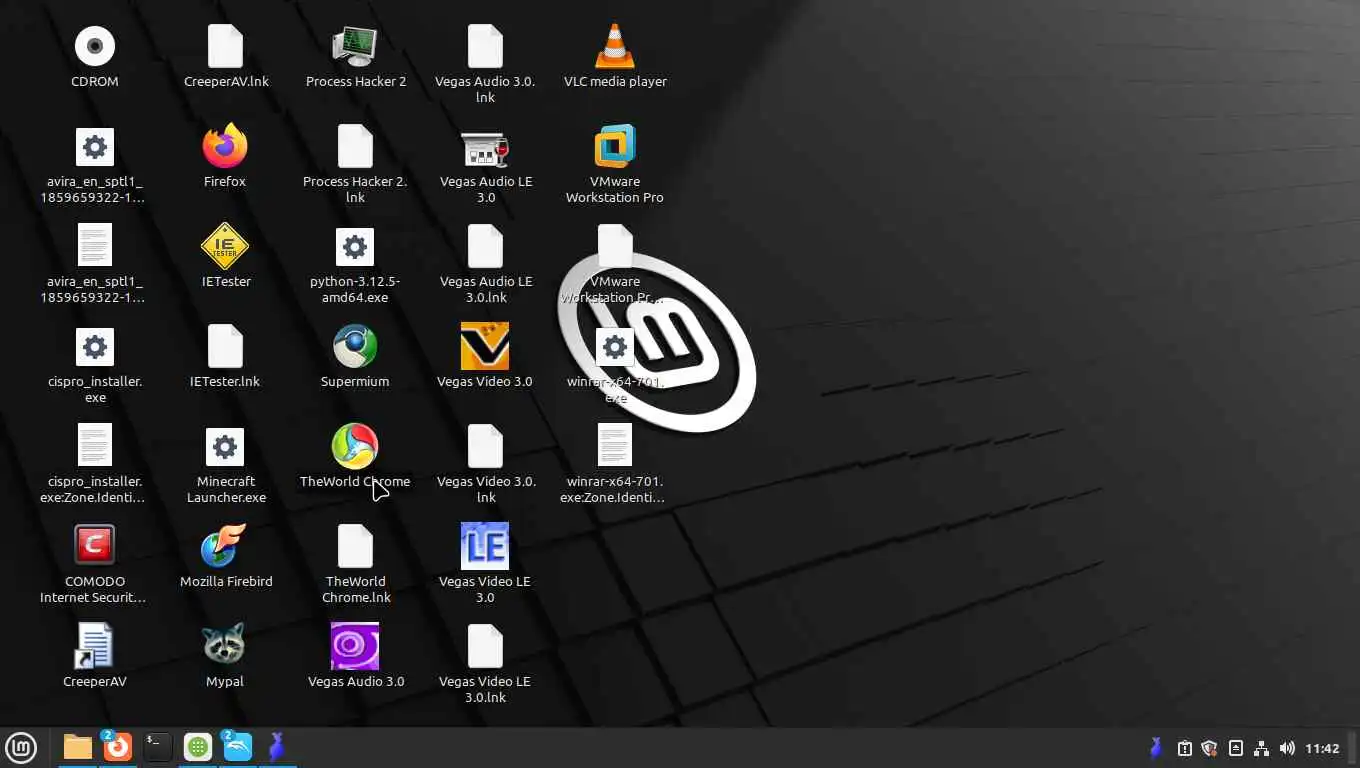Select the Vegas Video 3.0.lnk file
1360x768 pixels.
485,446
